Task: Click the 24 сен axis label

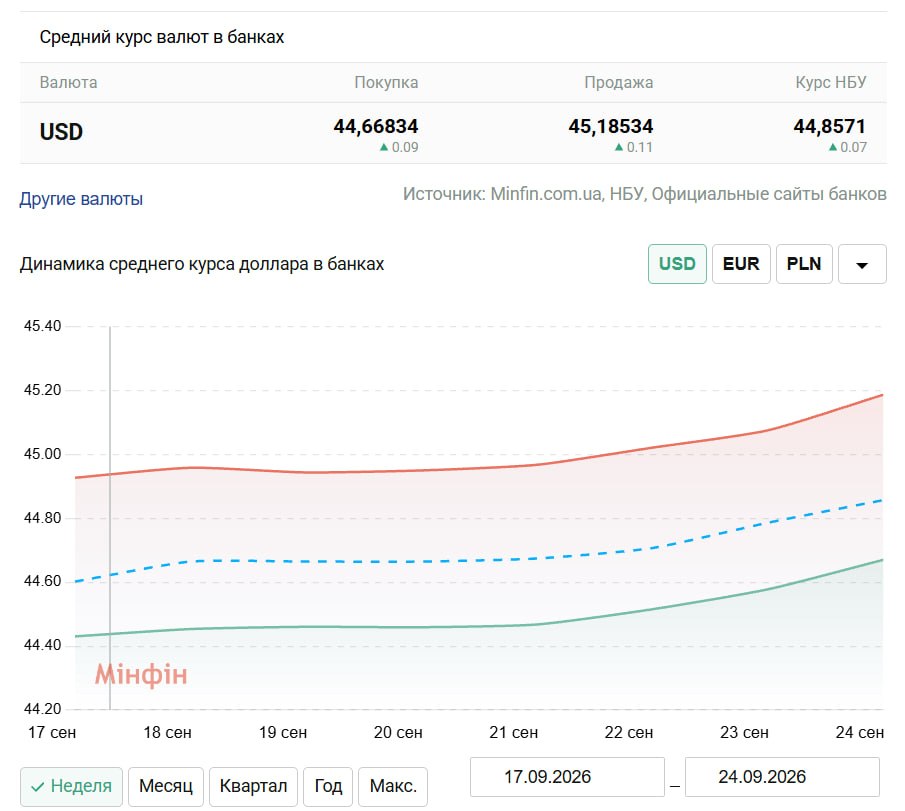Action: point(859,732)
